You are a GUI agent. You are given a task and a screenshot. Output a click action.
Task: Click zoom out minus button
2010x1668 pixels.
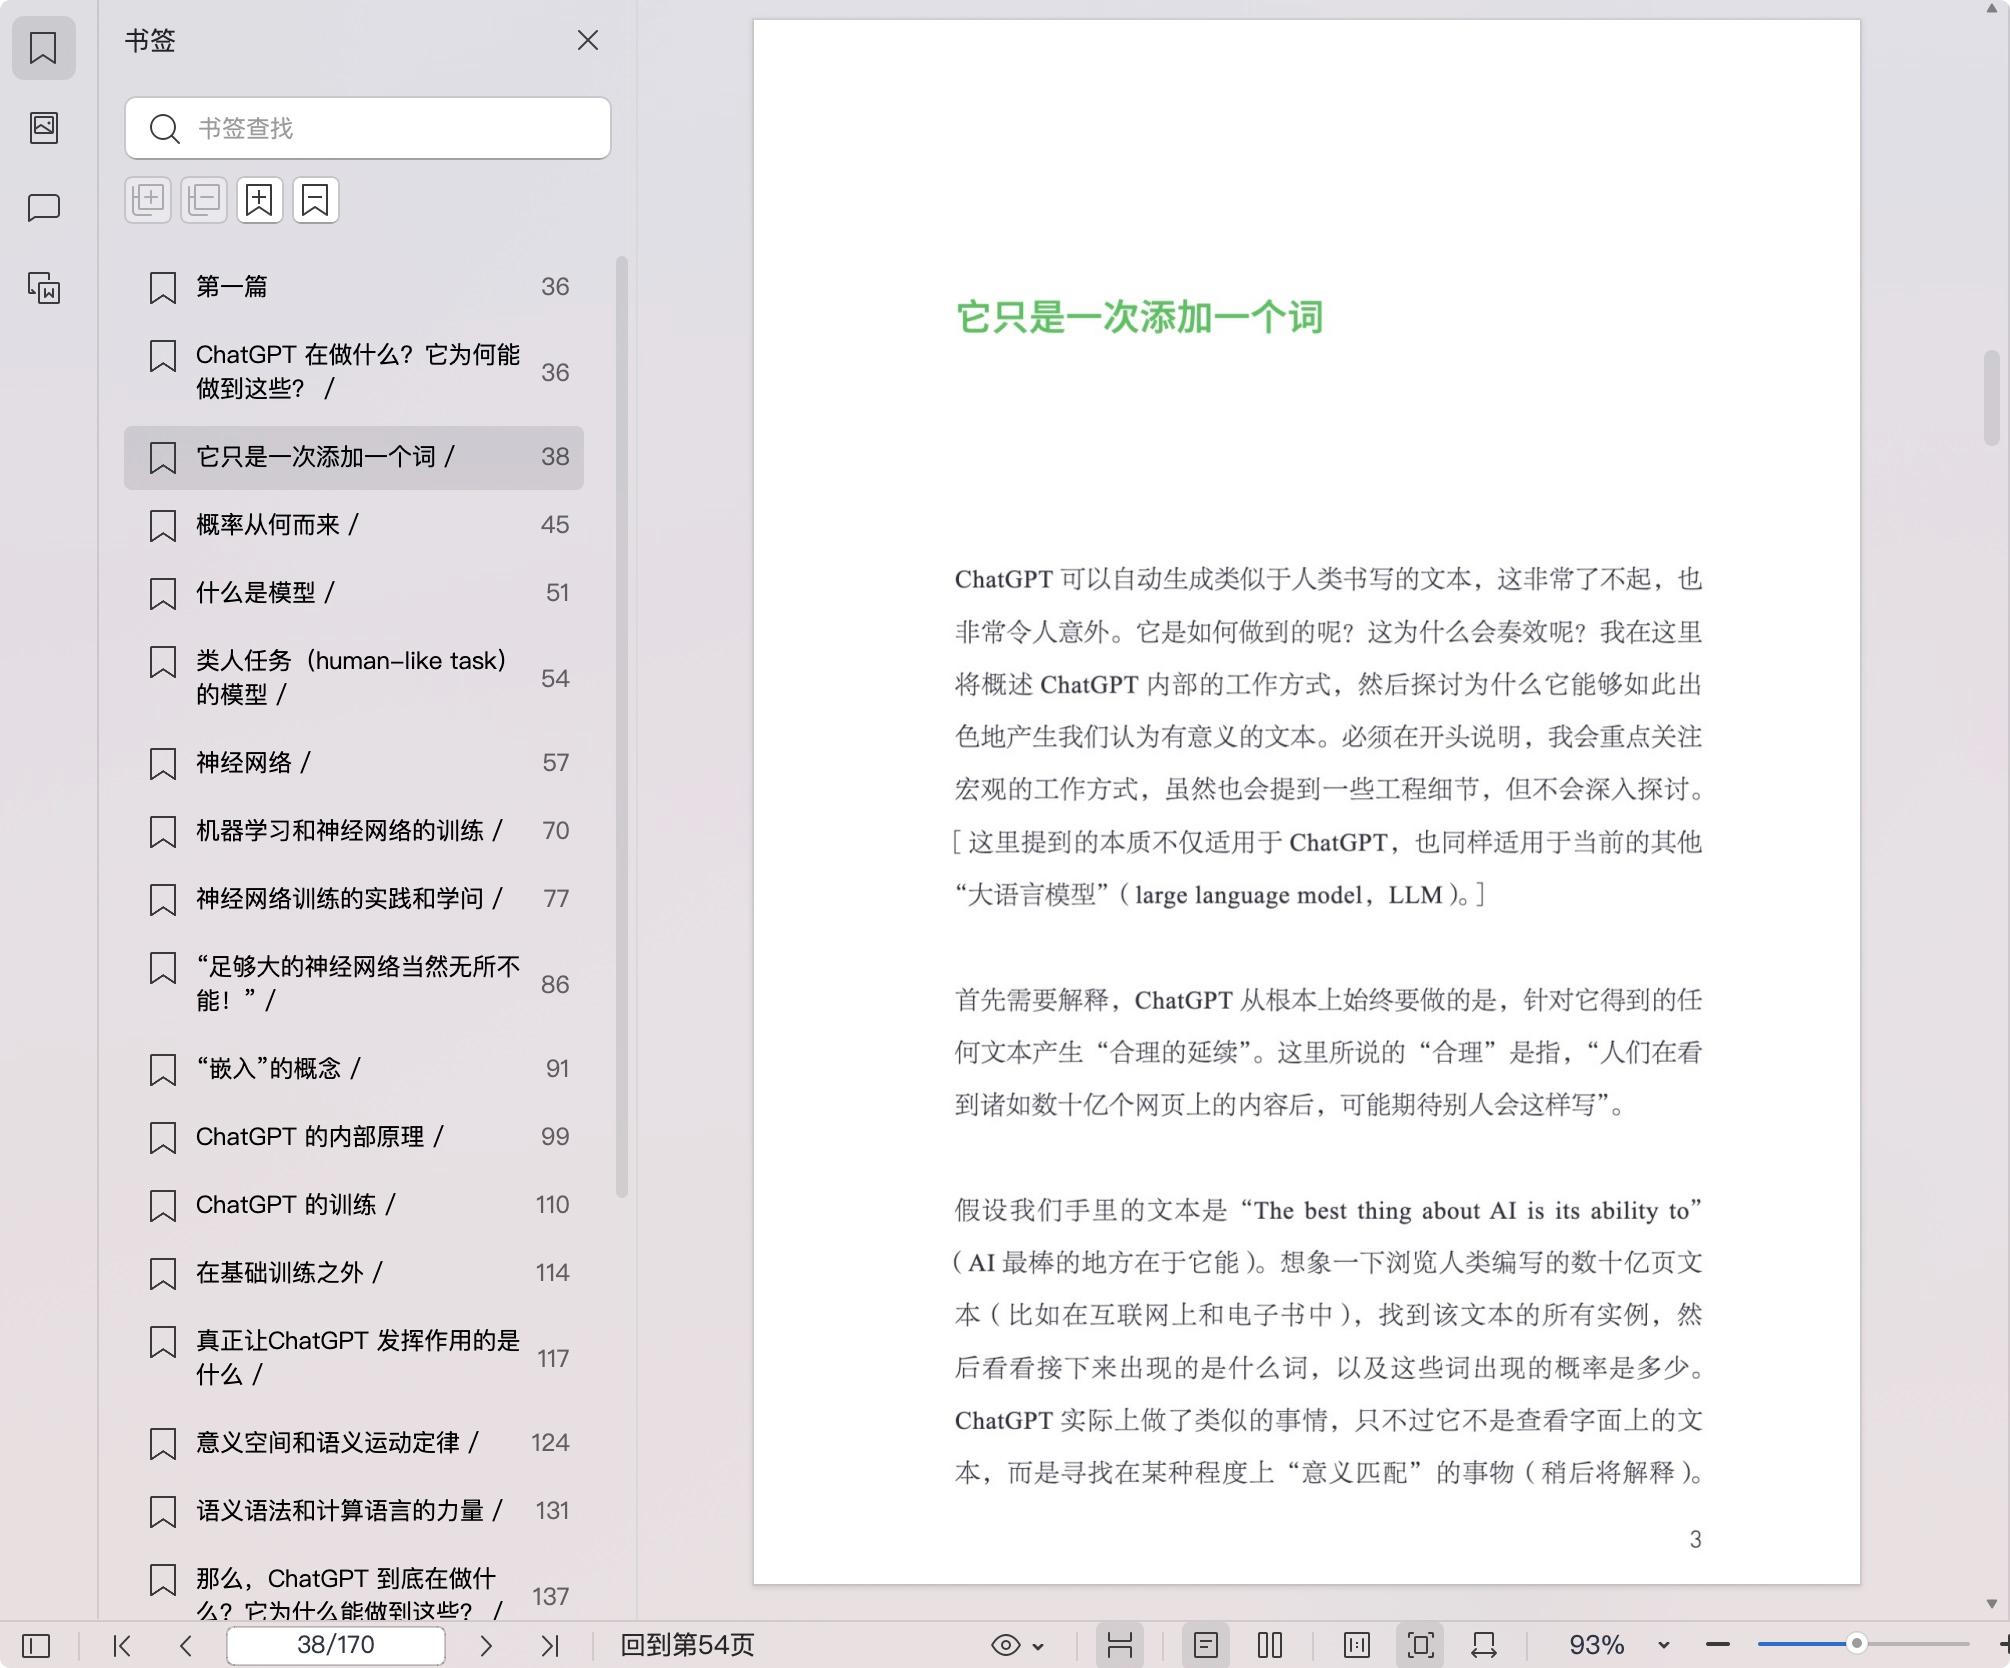pos(1718,1645)
